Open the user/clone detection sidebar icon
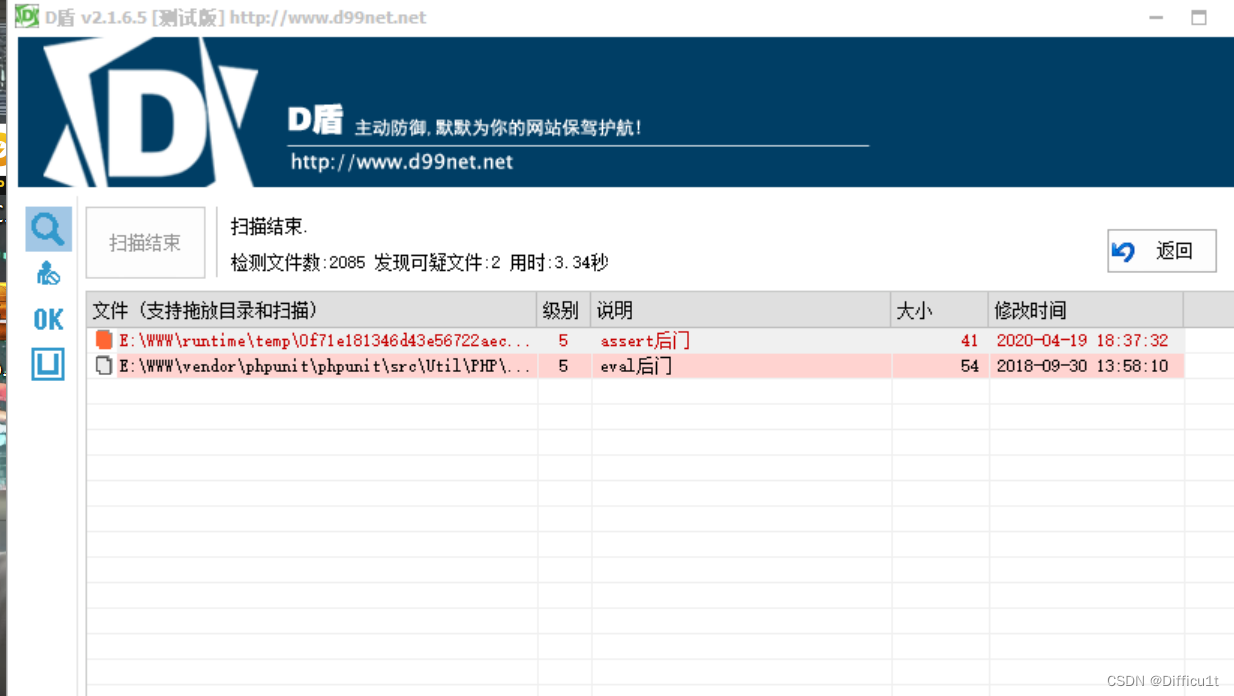This screenshot has height=696, width=1234. 48,273
